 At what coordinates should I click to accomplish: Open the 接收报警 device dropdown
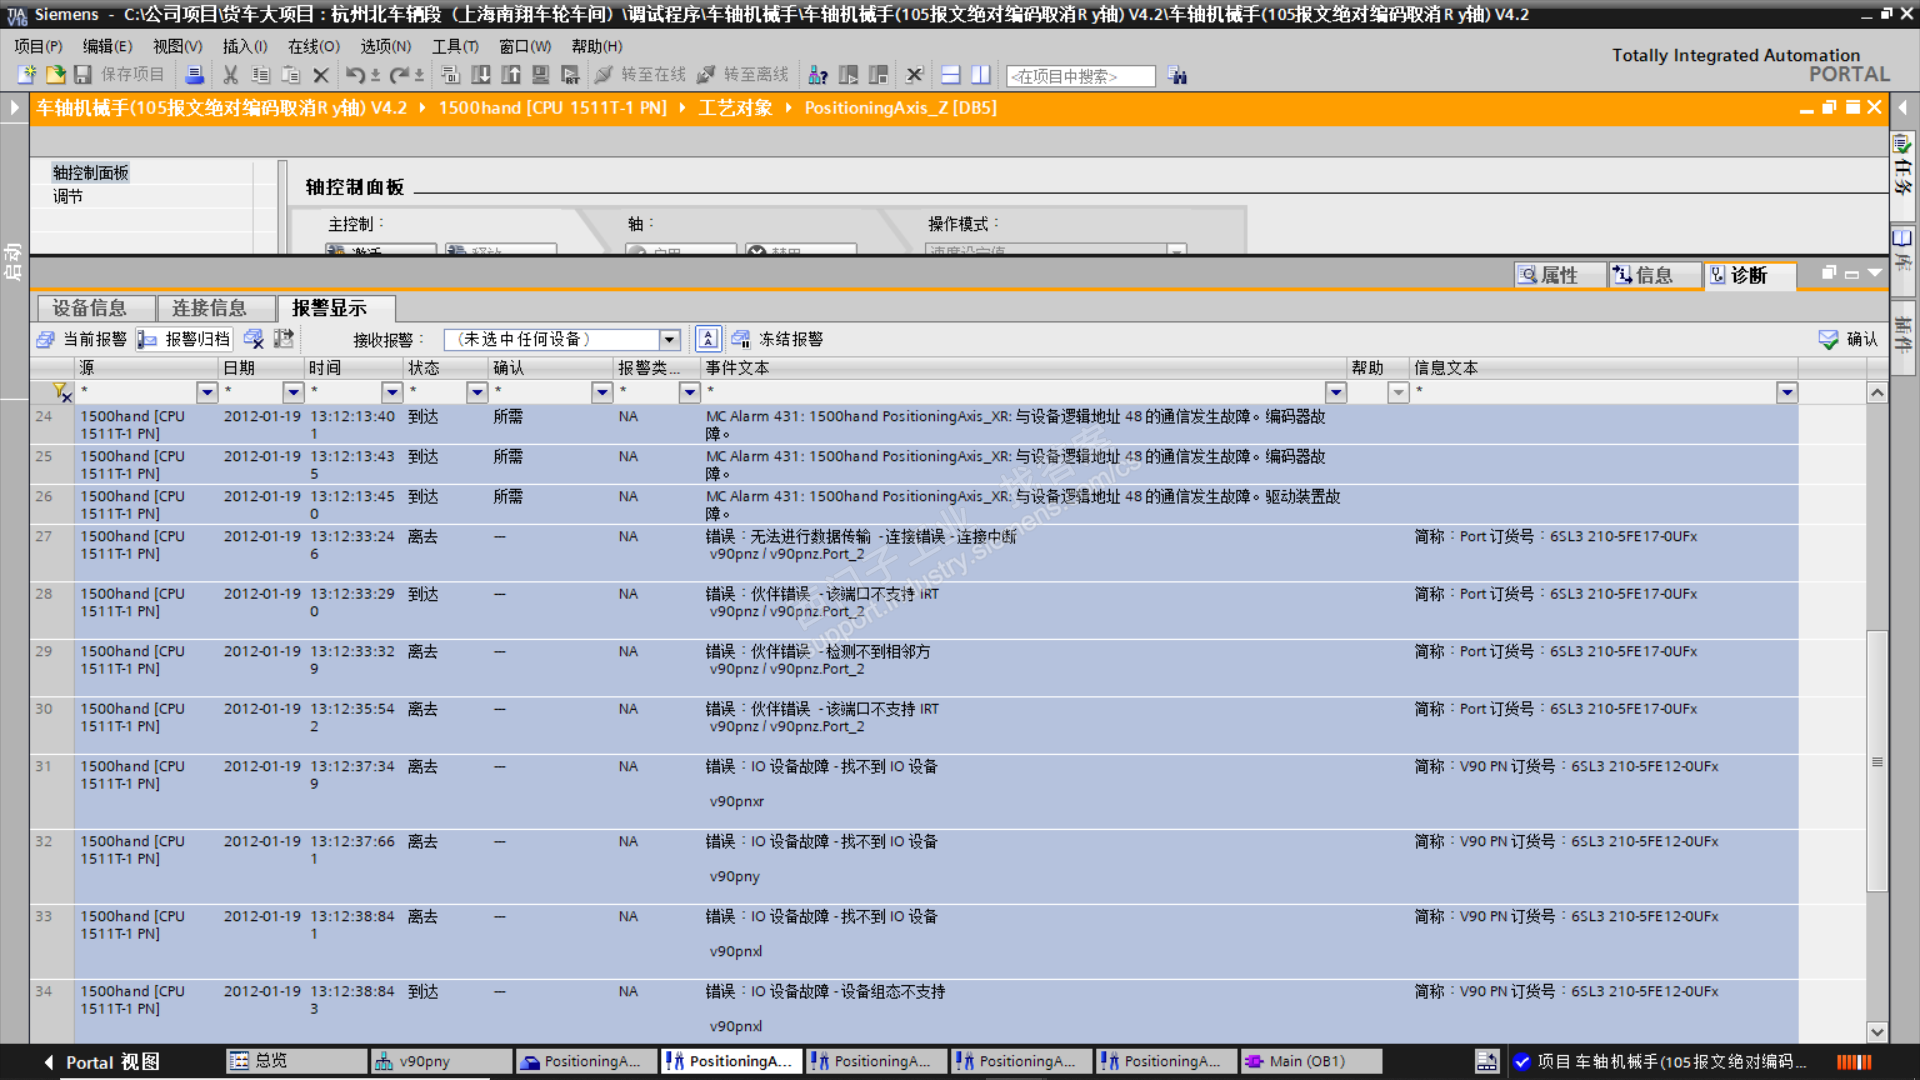tap(670, 339)
